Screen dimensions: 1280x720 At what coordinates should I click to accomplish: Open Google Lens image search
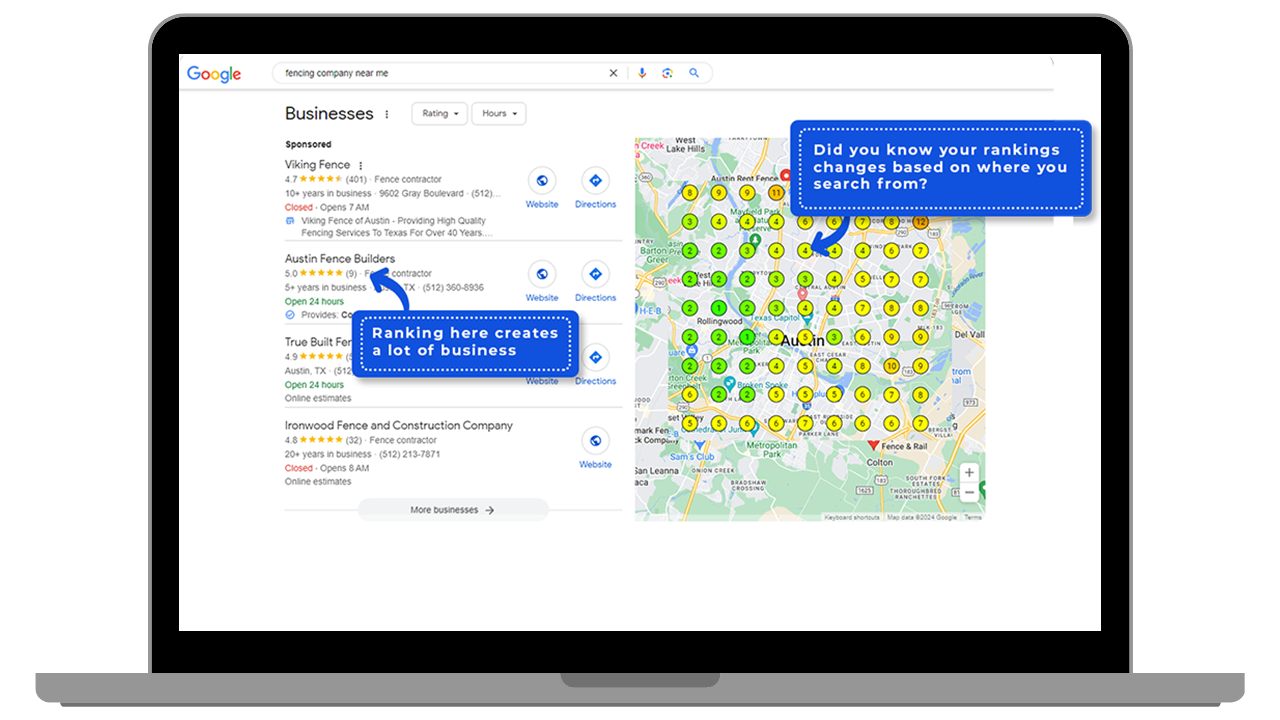667,73
